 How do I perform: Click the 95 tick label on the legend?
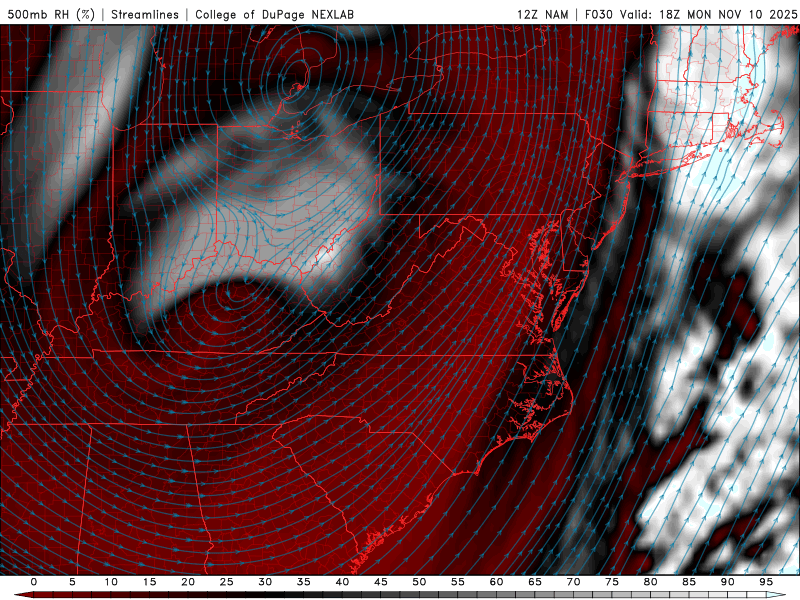pos(766,582)
